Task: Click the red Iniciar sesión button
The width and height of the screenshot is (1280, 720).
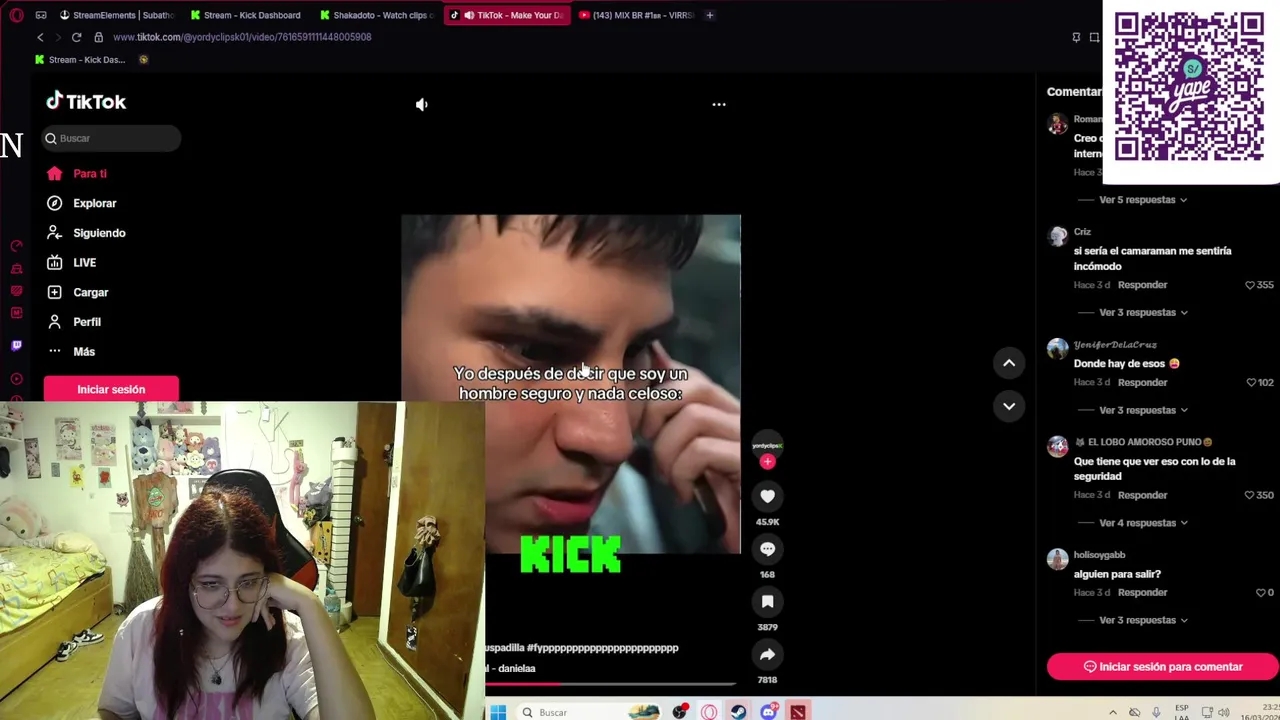Action: click(111, 389)
